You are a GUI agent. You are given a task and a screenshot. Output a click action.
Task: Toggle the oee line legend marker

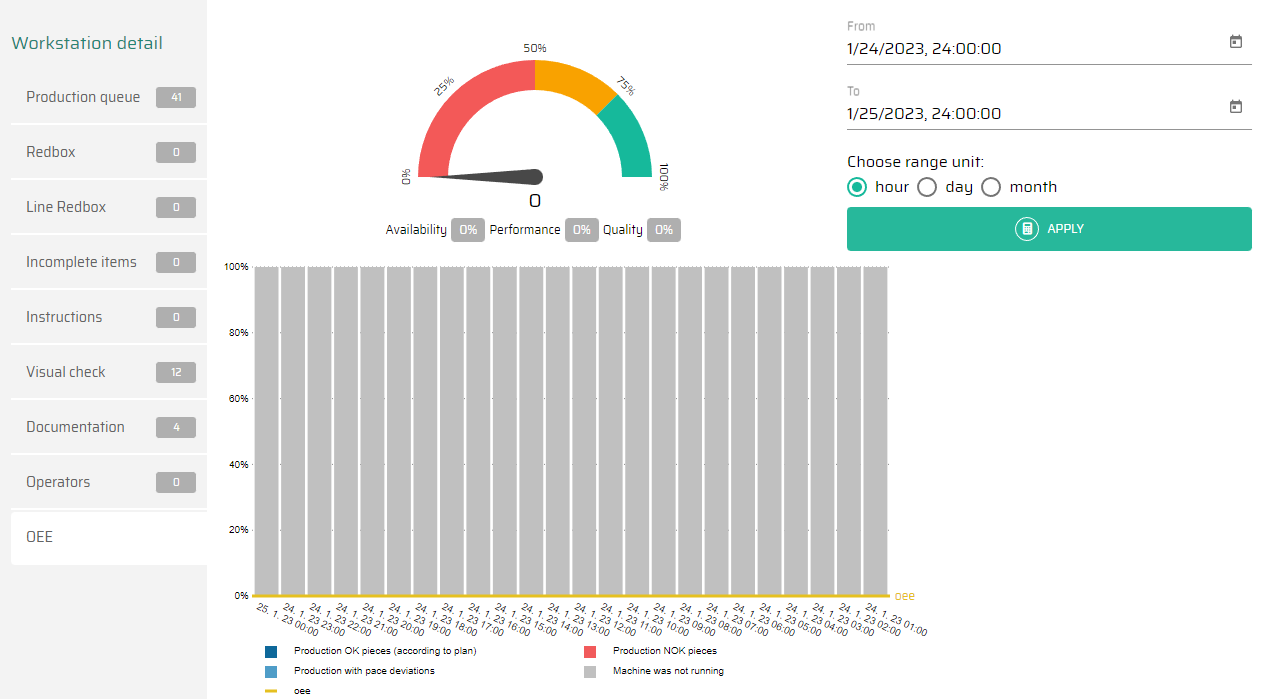pyautogui.click(x=271, y=691)
